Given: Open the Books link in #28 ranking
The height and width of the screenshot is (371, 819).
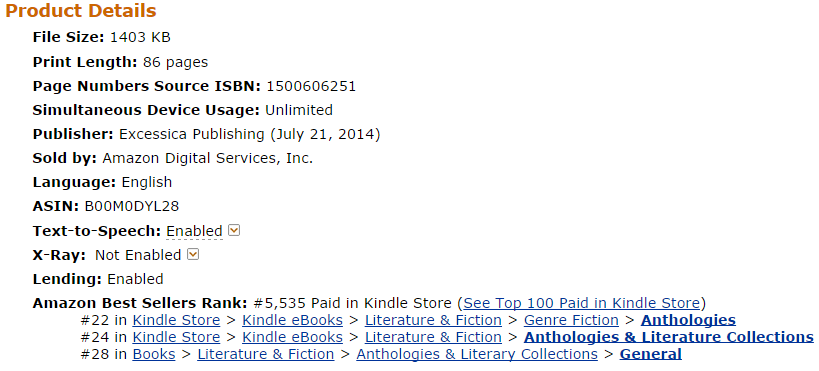Looking at the screenshot, I should click(154, 354).
